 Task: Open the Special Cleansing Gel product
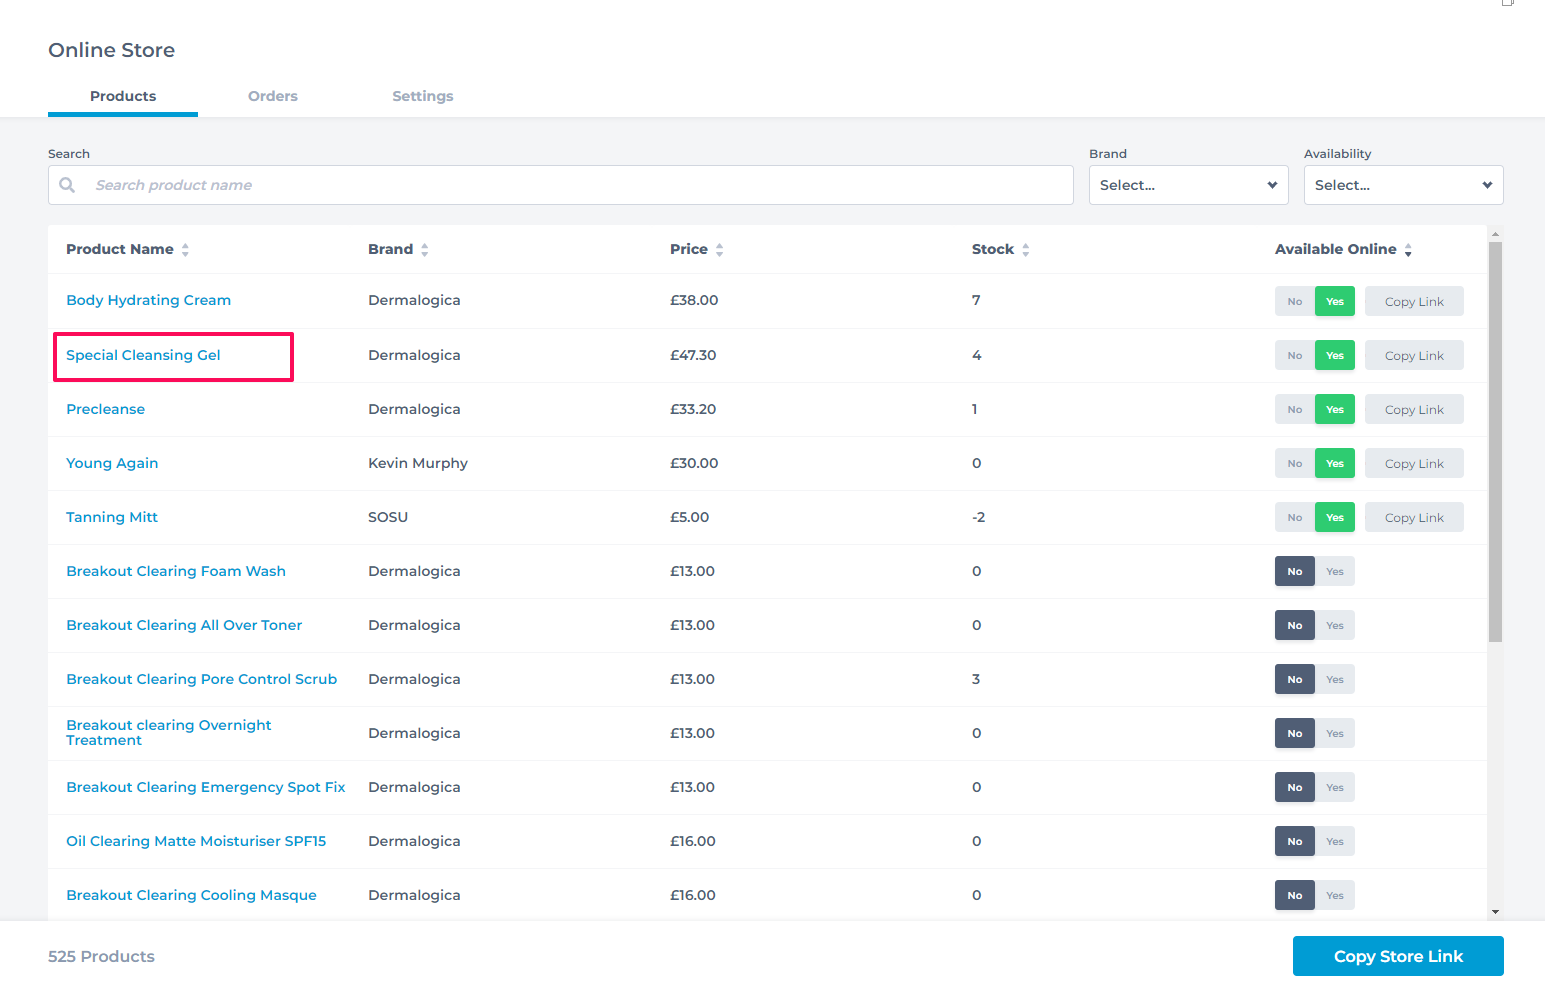pos(143,355)
